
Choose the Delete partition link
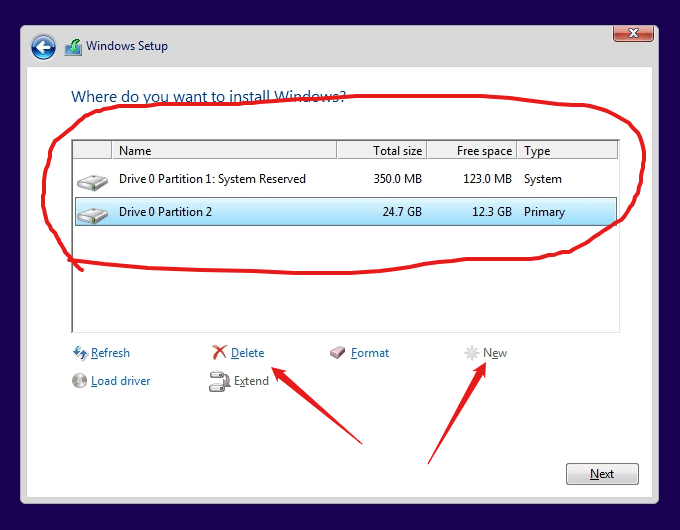click(x=247, y=353)
